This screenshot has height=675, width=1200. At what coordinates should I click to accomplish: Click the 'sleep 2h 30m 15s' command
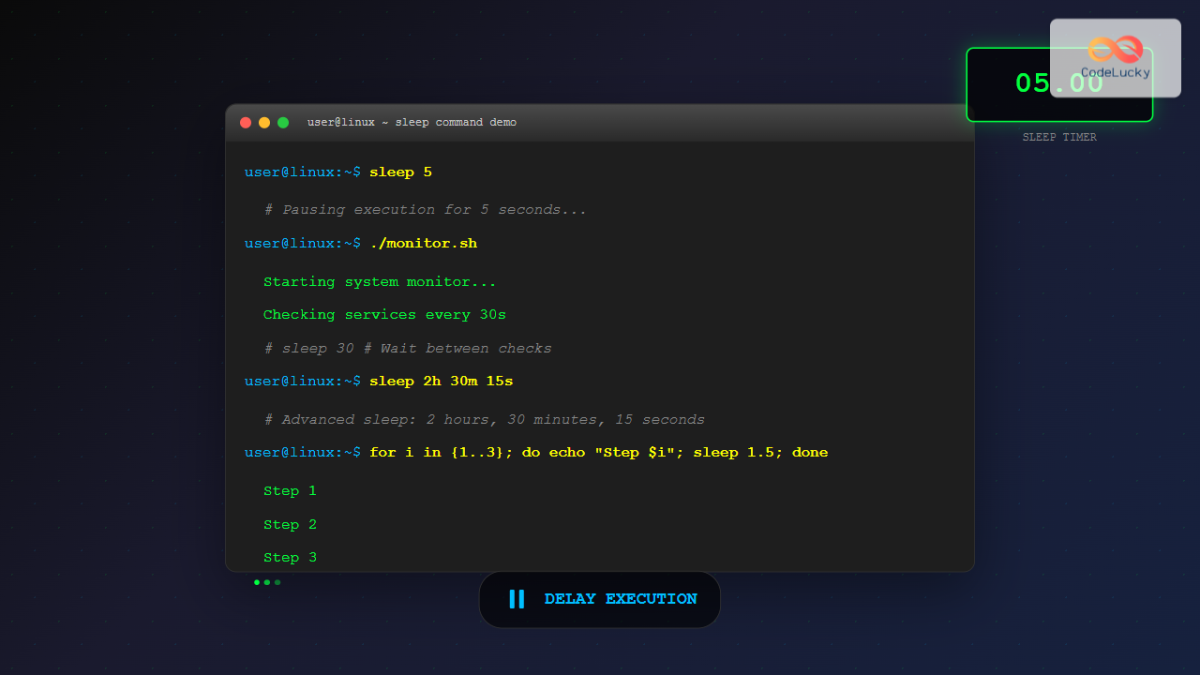[x=440, y=381]
